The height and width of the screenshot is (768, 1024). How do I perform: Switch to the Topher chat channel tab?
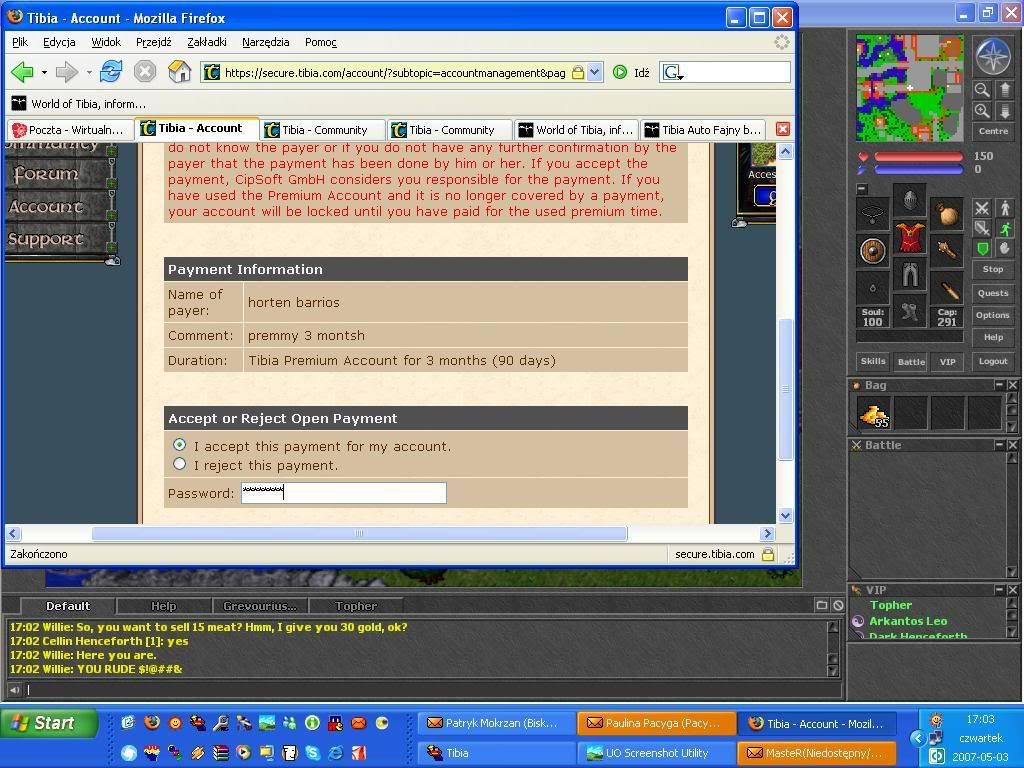(x=356, y=606)
